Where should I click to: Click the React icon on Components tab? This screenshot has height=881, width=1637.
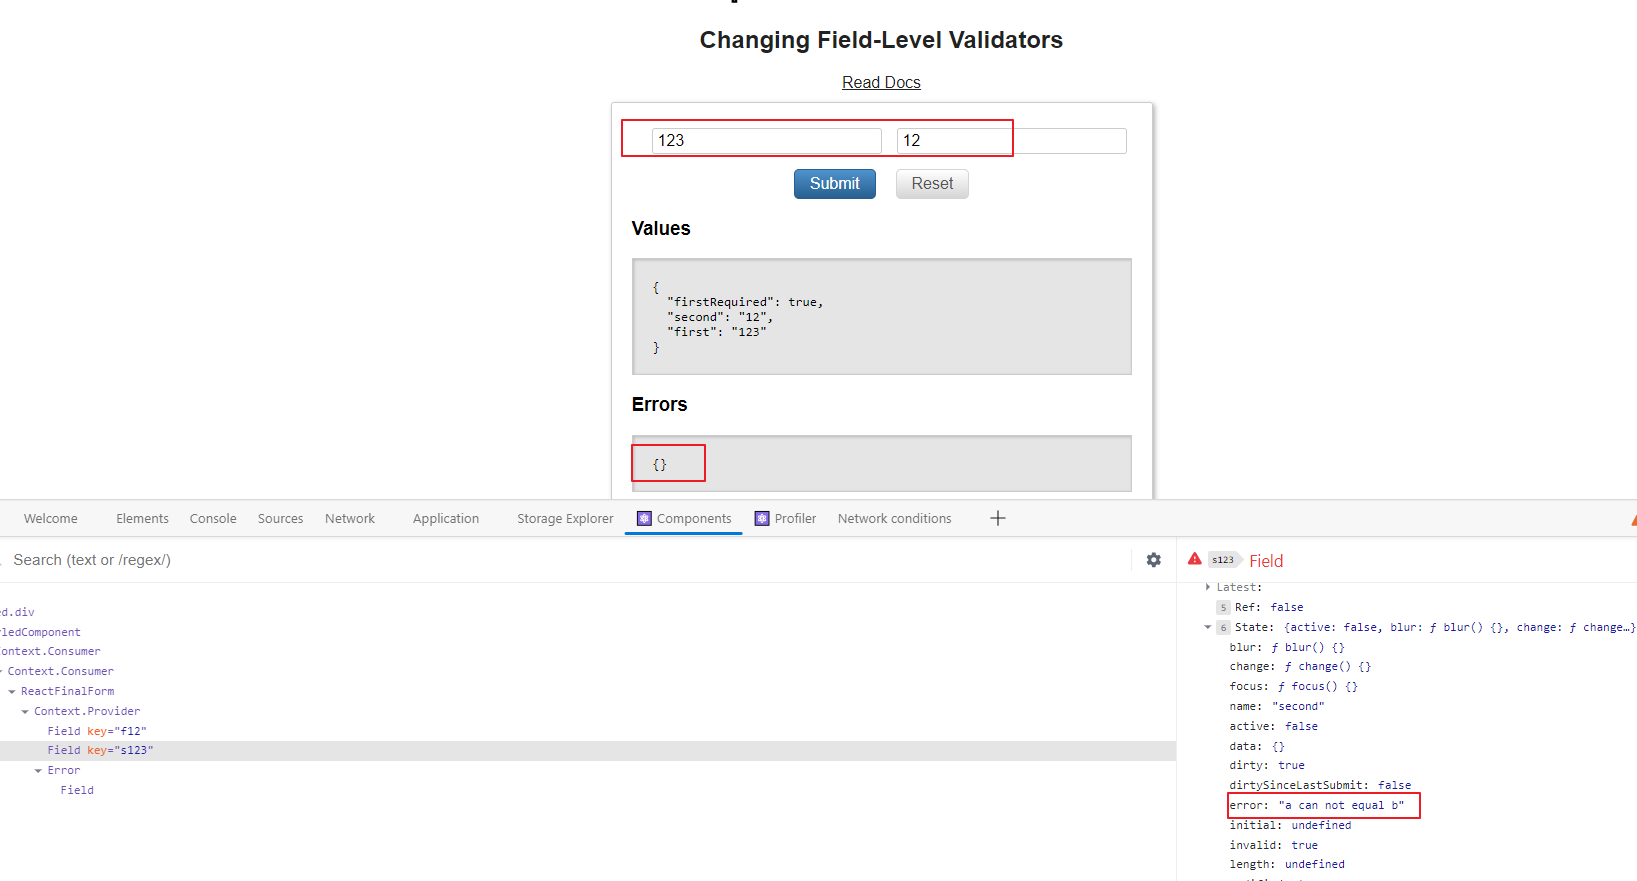[644, 518]
